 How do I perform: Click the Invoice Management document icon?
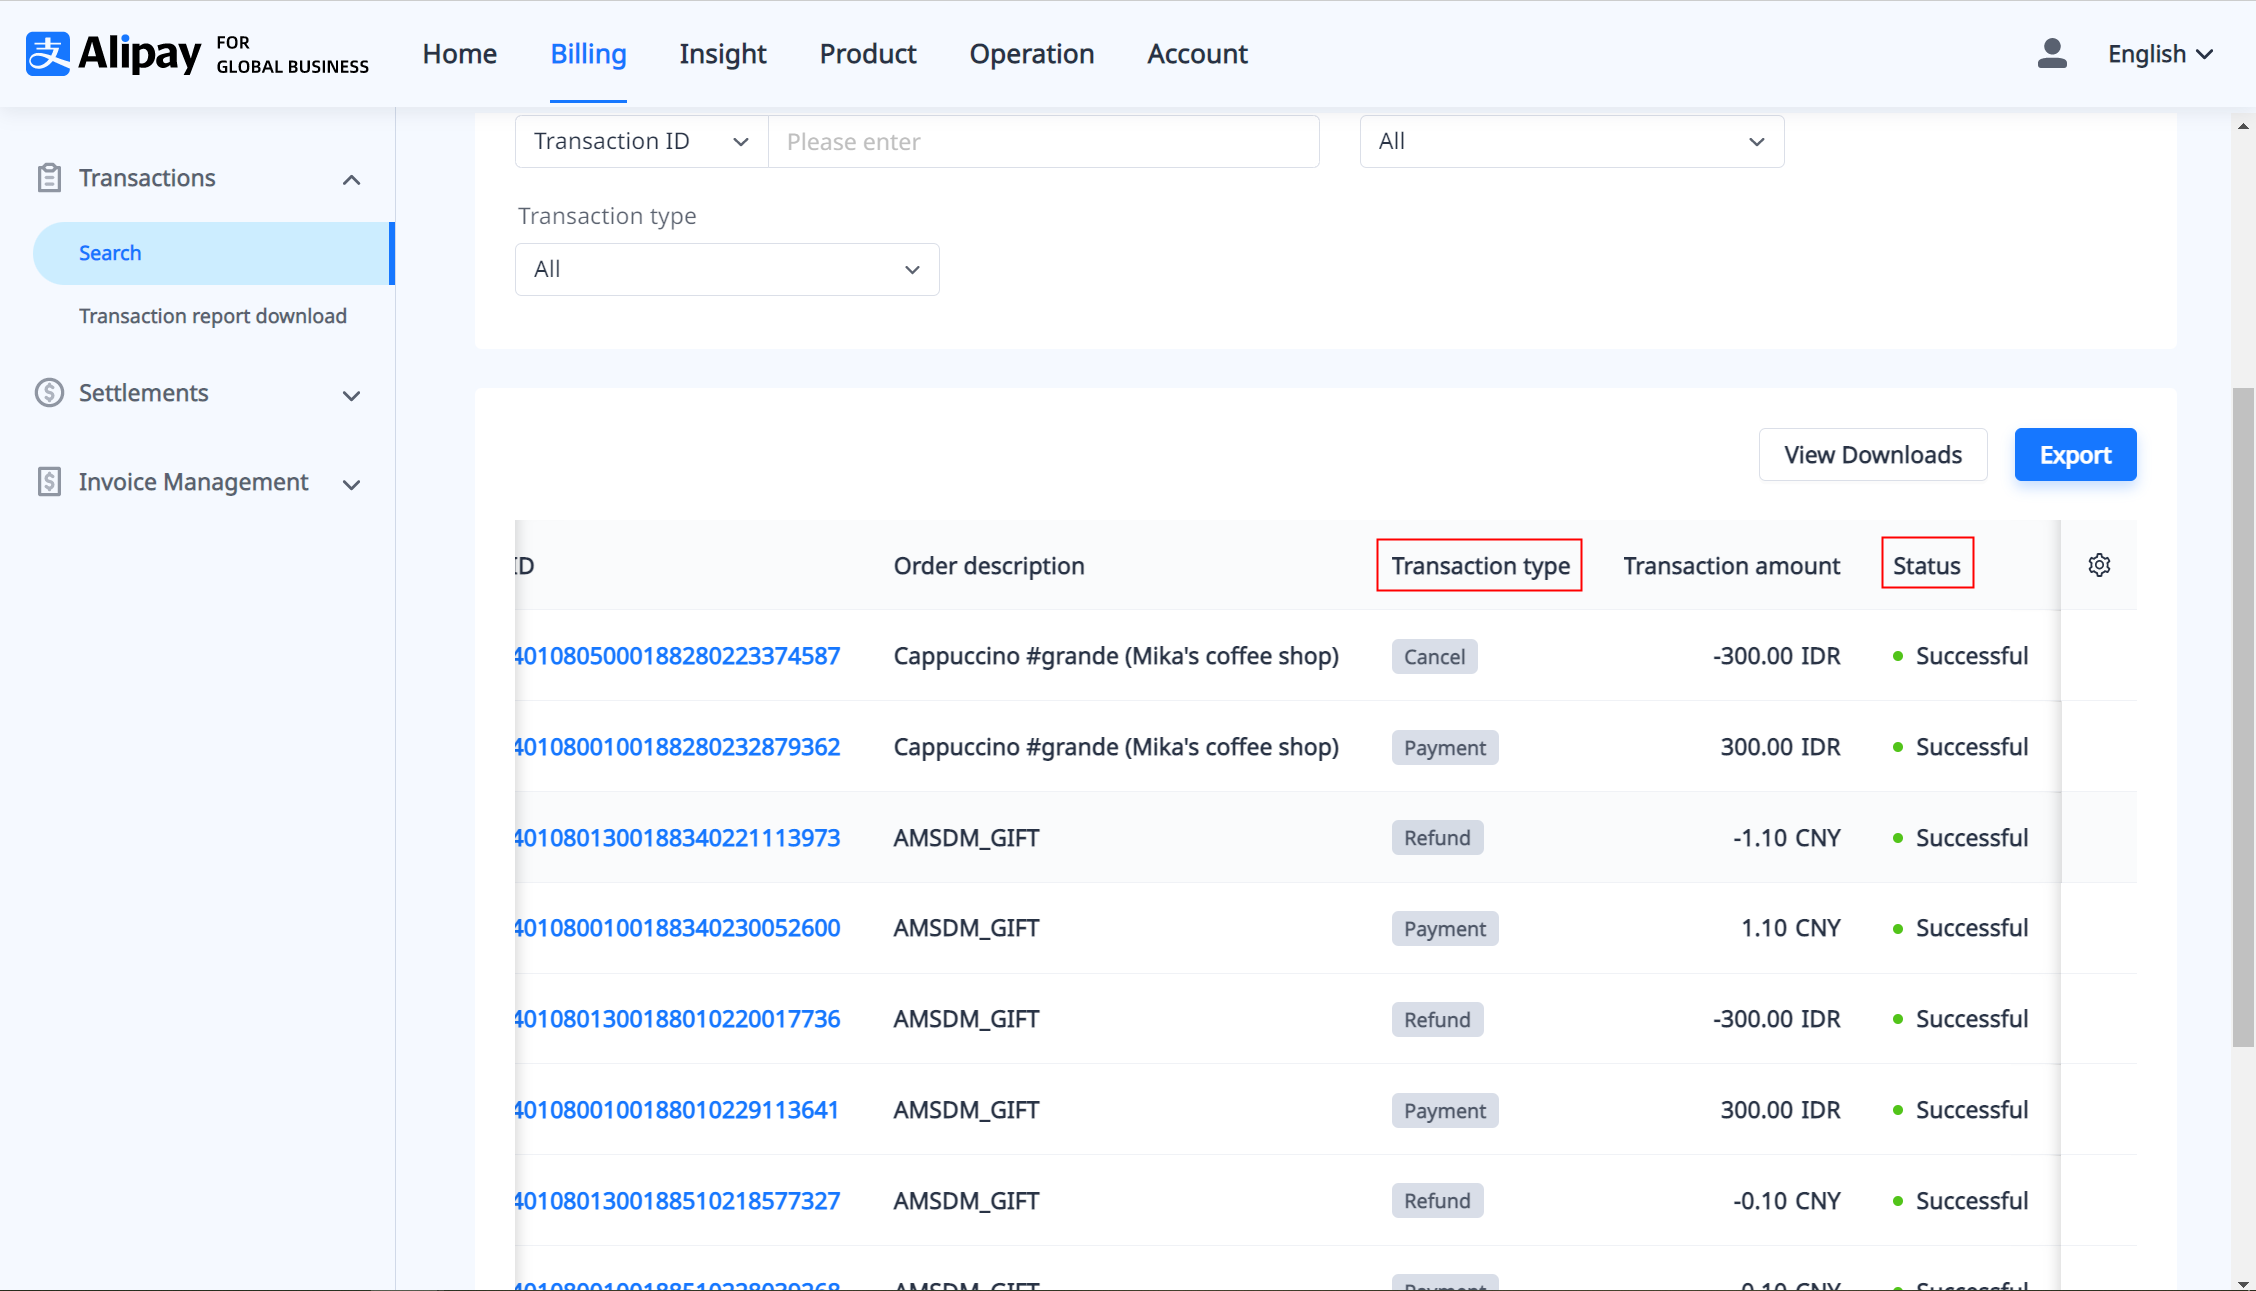[x=49, y=482]
